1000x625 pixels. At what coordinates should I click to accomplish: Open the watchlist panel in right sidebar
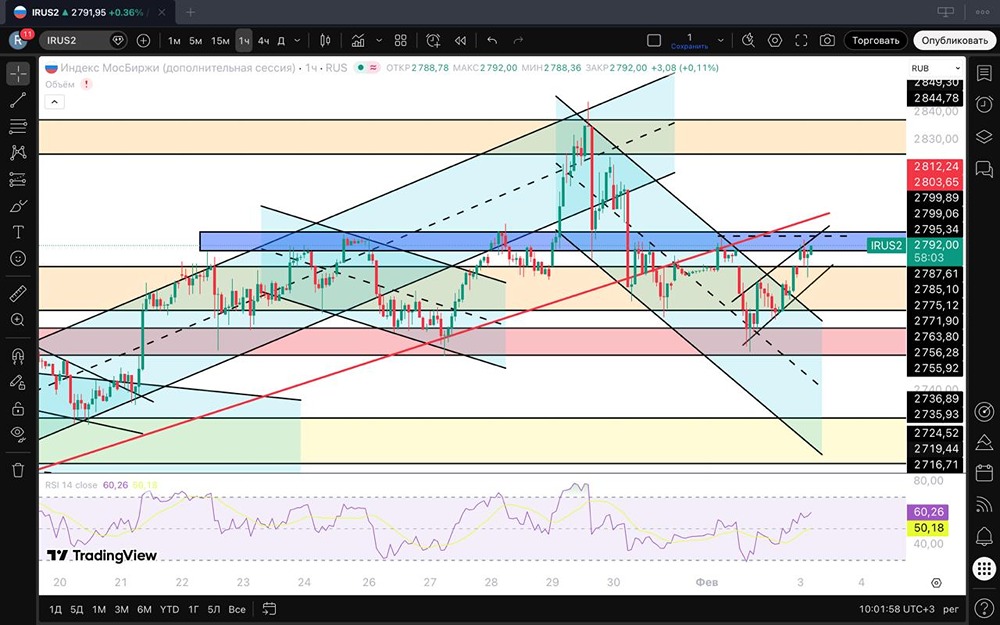tap(983, 73)
